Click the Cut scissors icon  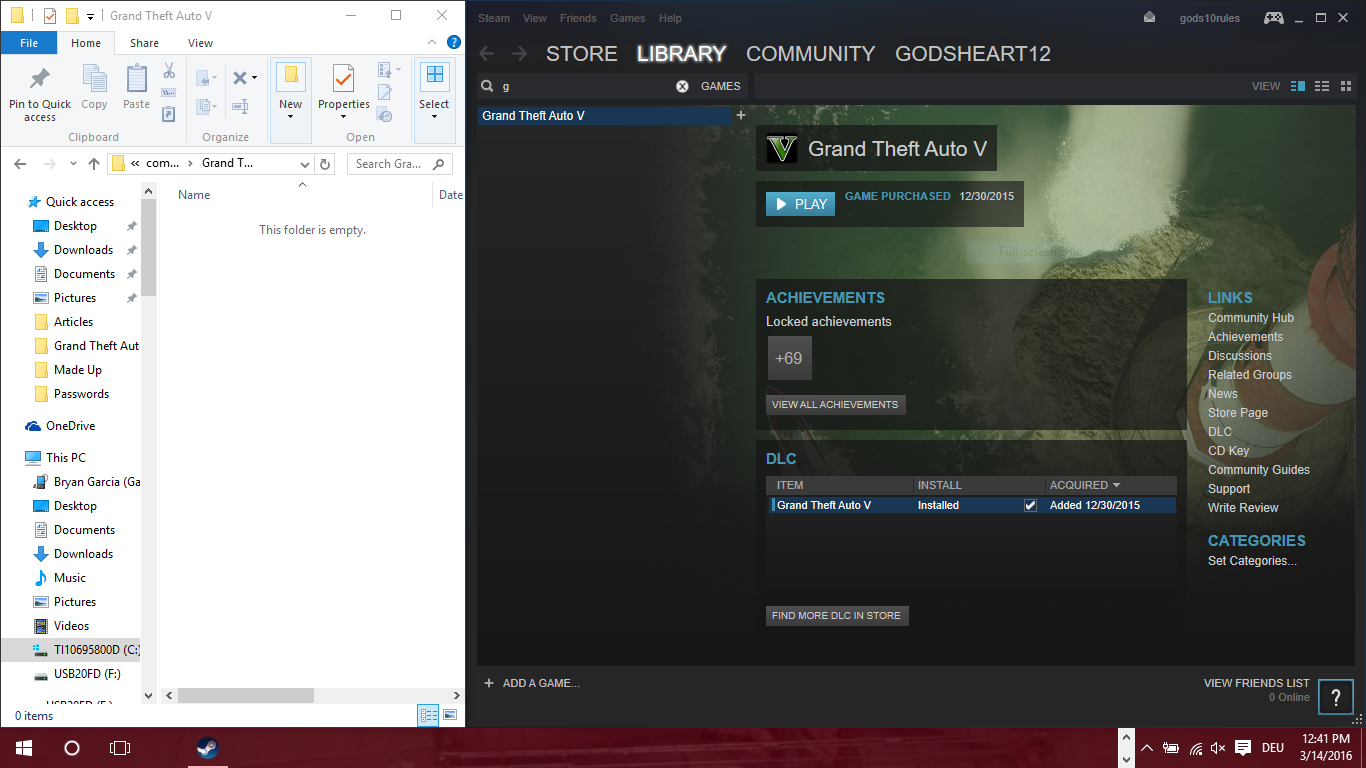[x=169, y=71]
